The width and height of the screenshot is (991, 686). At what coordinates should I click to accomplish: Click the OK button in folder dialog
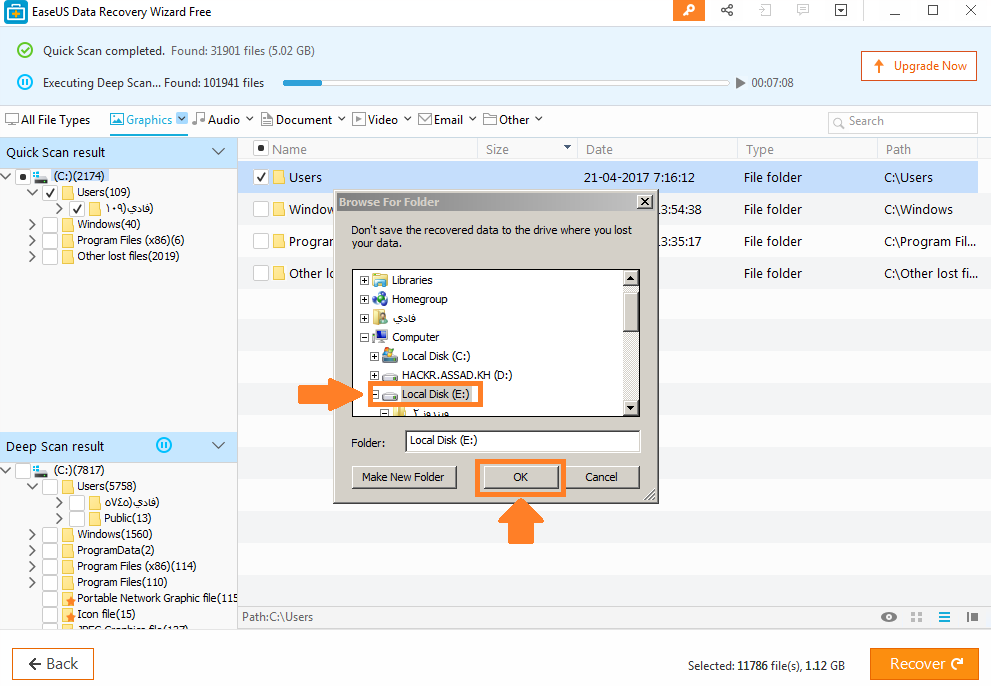pyautogui.click(x=521, y=477)
